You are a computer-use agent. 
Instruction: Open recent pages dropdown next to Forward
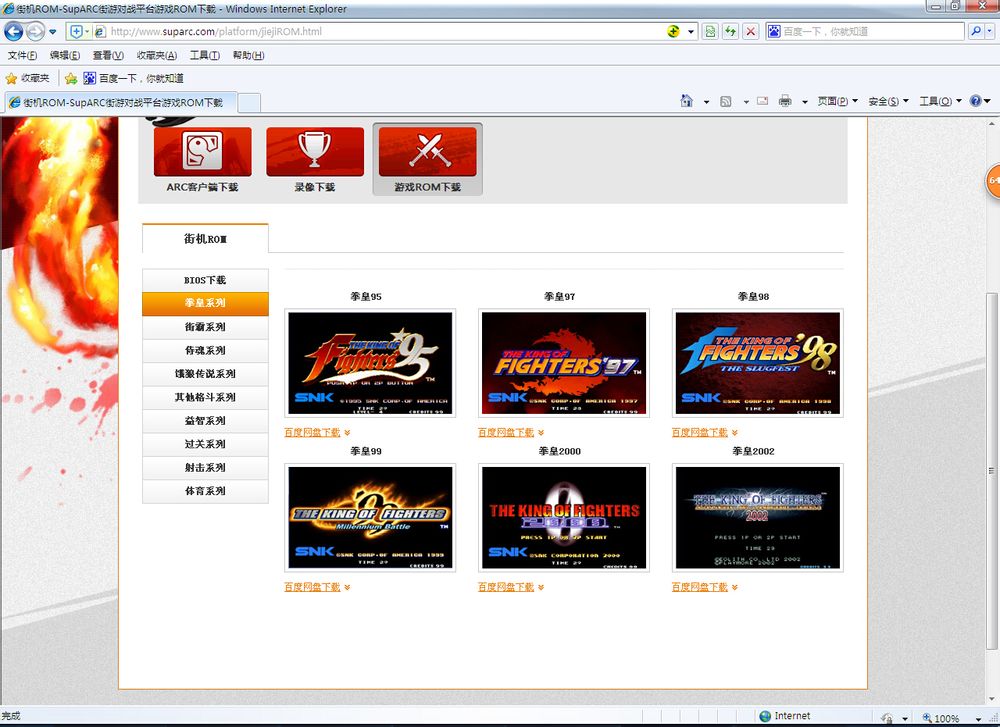53,31
